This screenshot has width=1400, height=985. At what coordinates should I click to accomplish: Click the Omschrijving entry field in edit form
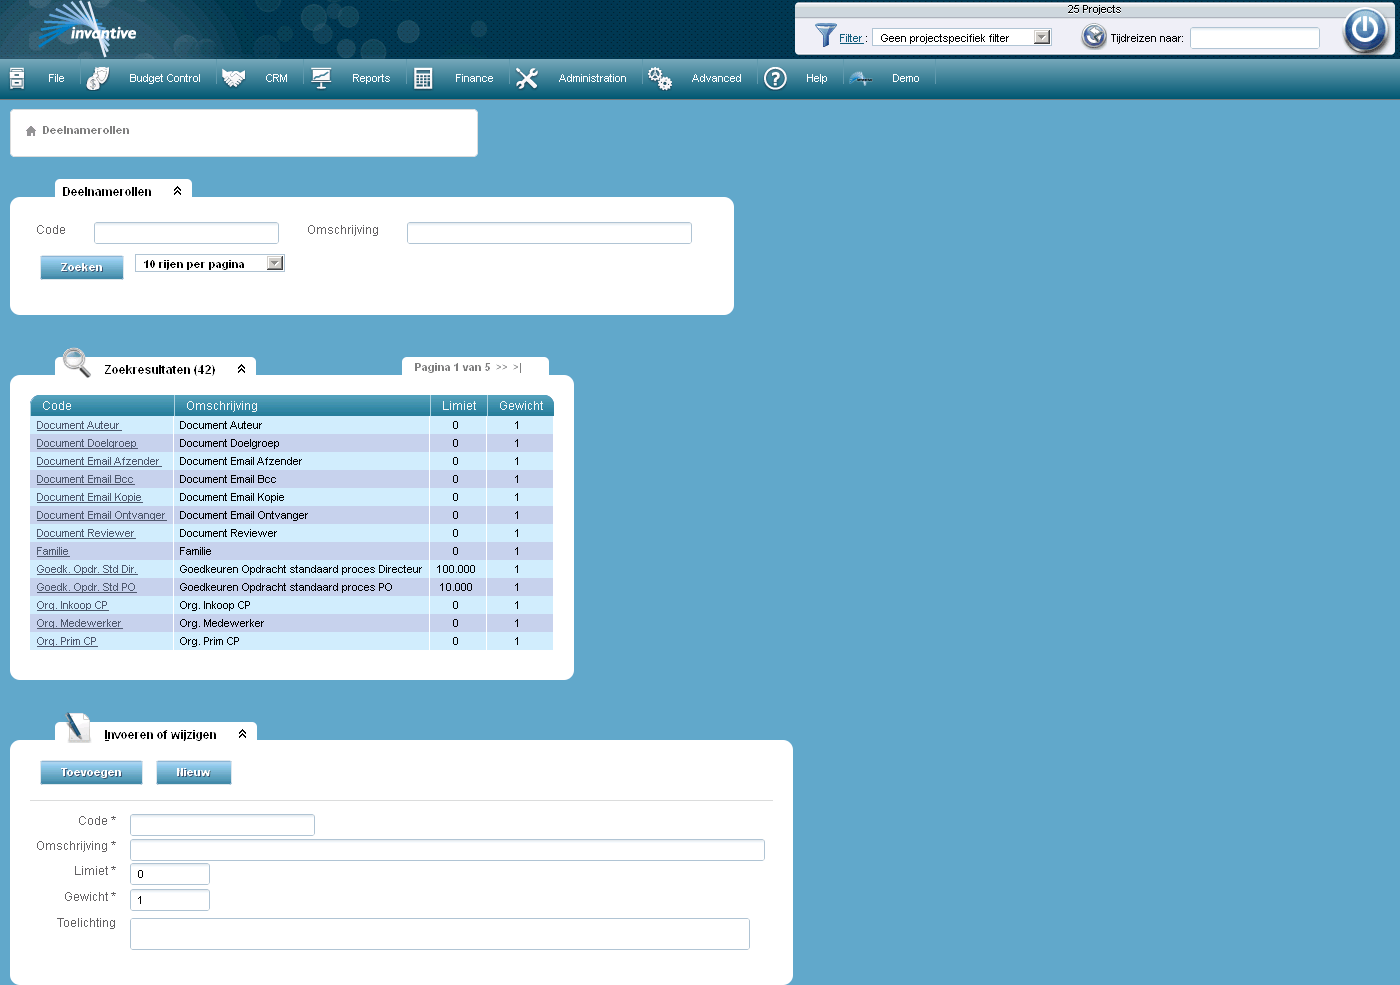click(447, 850)
